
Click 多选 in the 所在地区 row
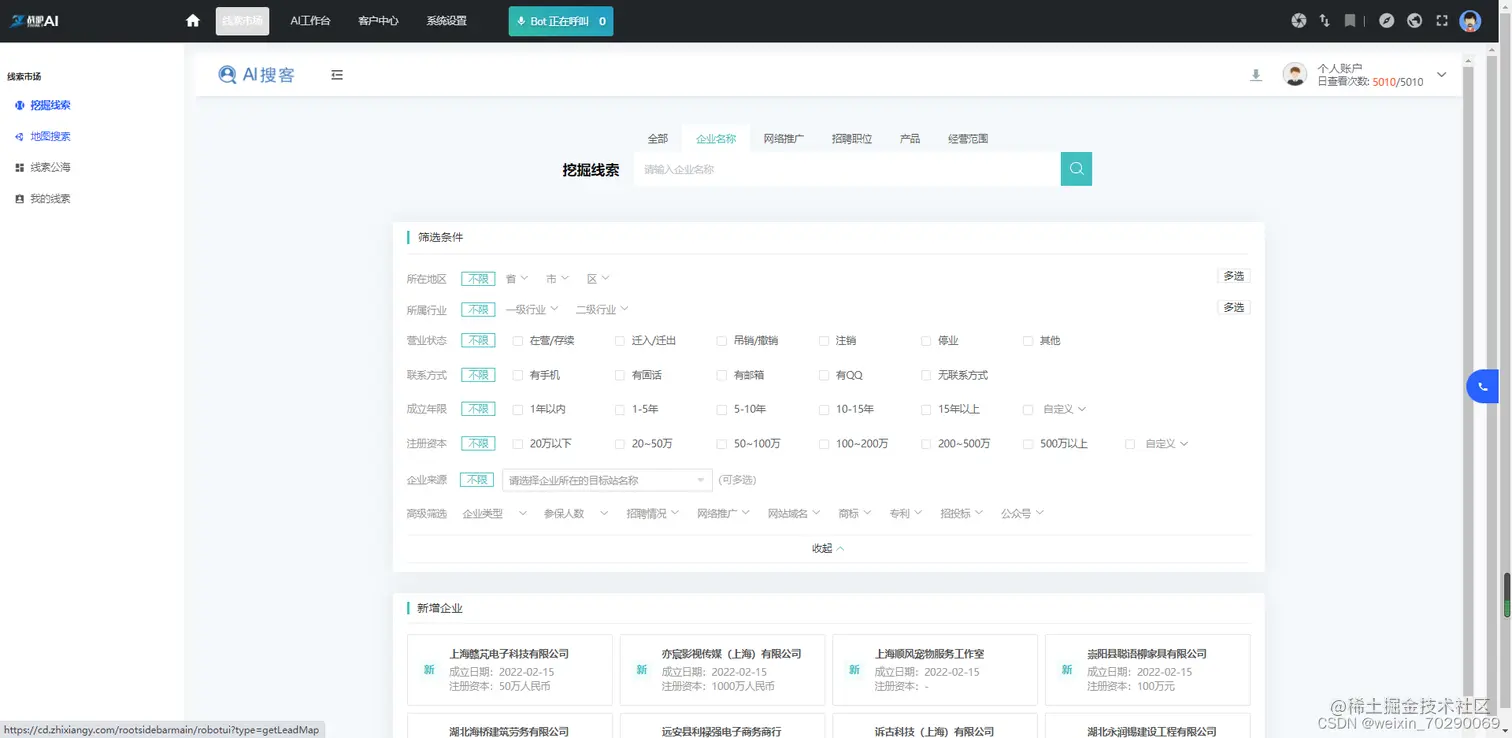pyautogui.click(x=1234, y=276)
